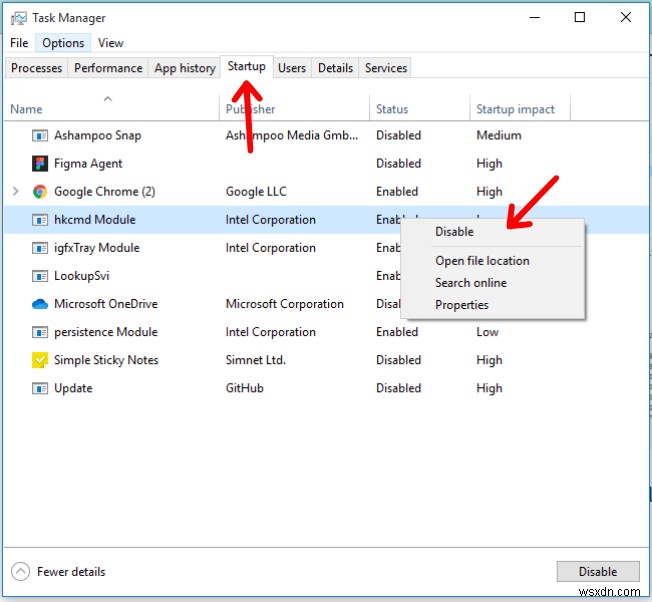Viewport: 652px width, 602px height.
Task: Select the LookupSvi entry name
Action: [x=82, y=276]
